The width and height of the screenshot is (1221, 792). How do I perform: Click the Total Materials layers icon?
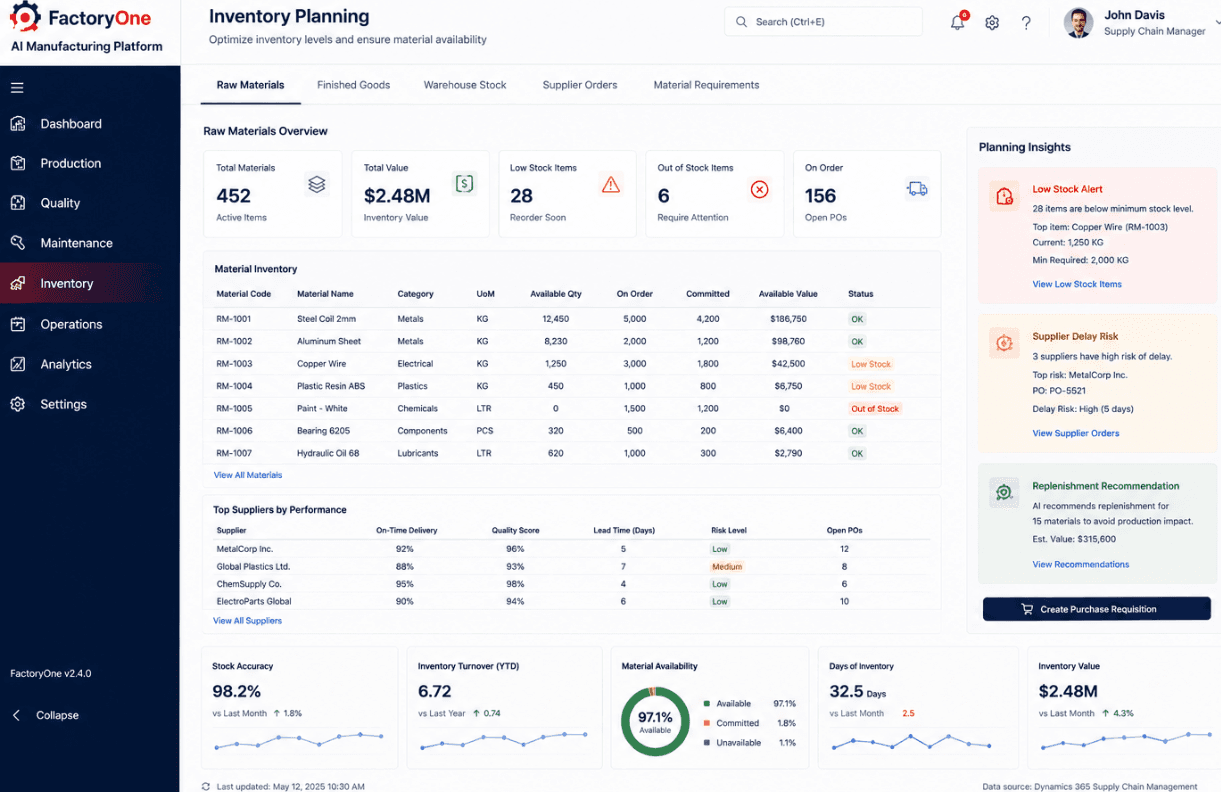317,184
